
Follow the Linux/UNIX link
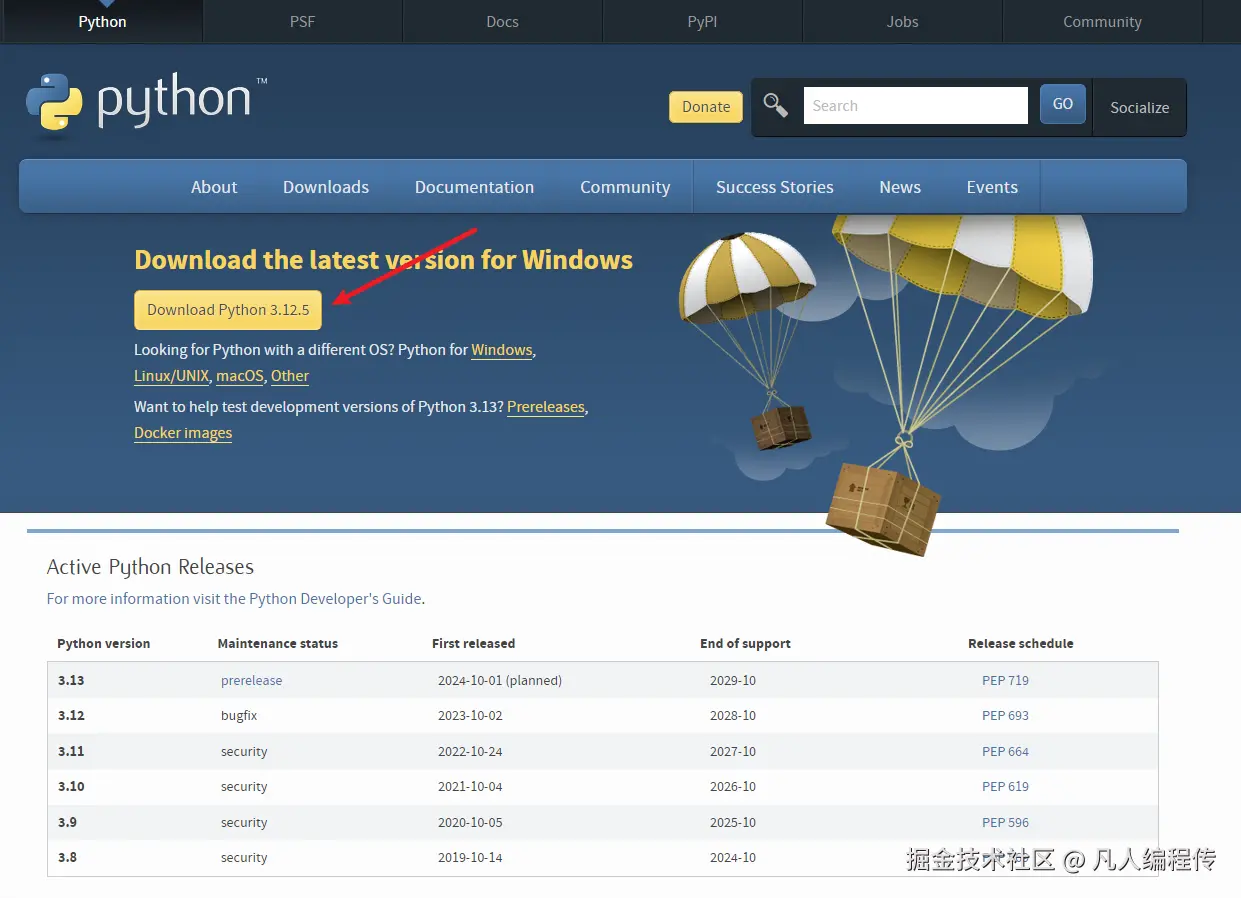point(172,376)
